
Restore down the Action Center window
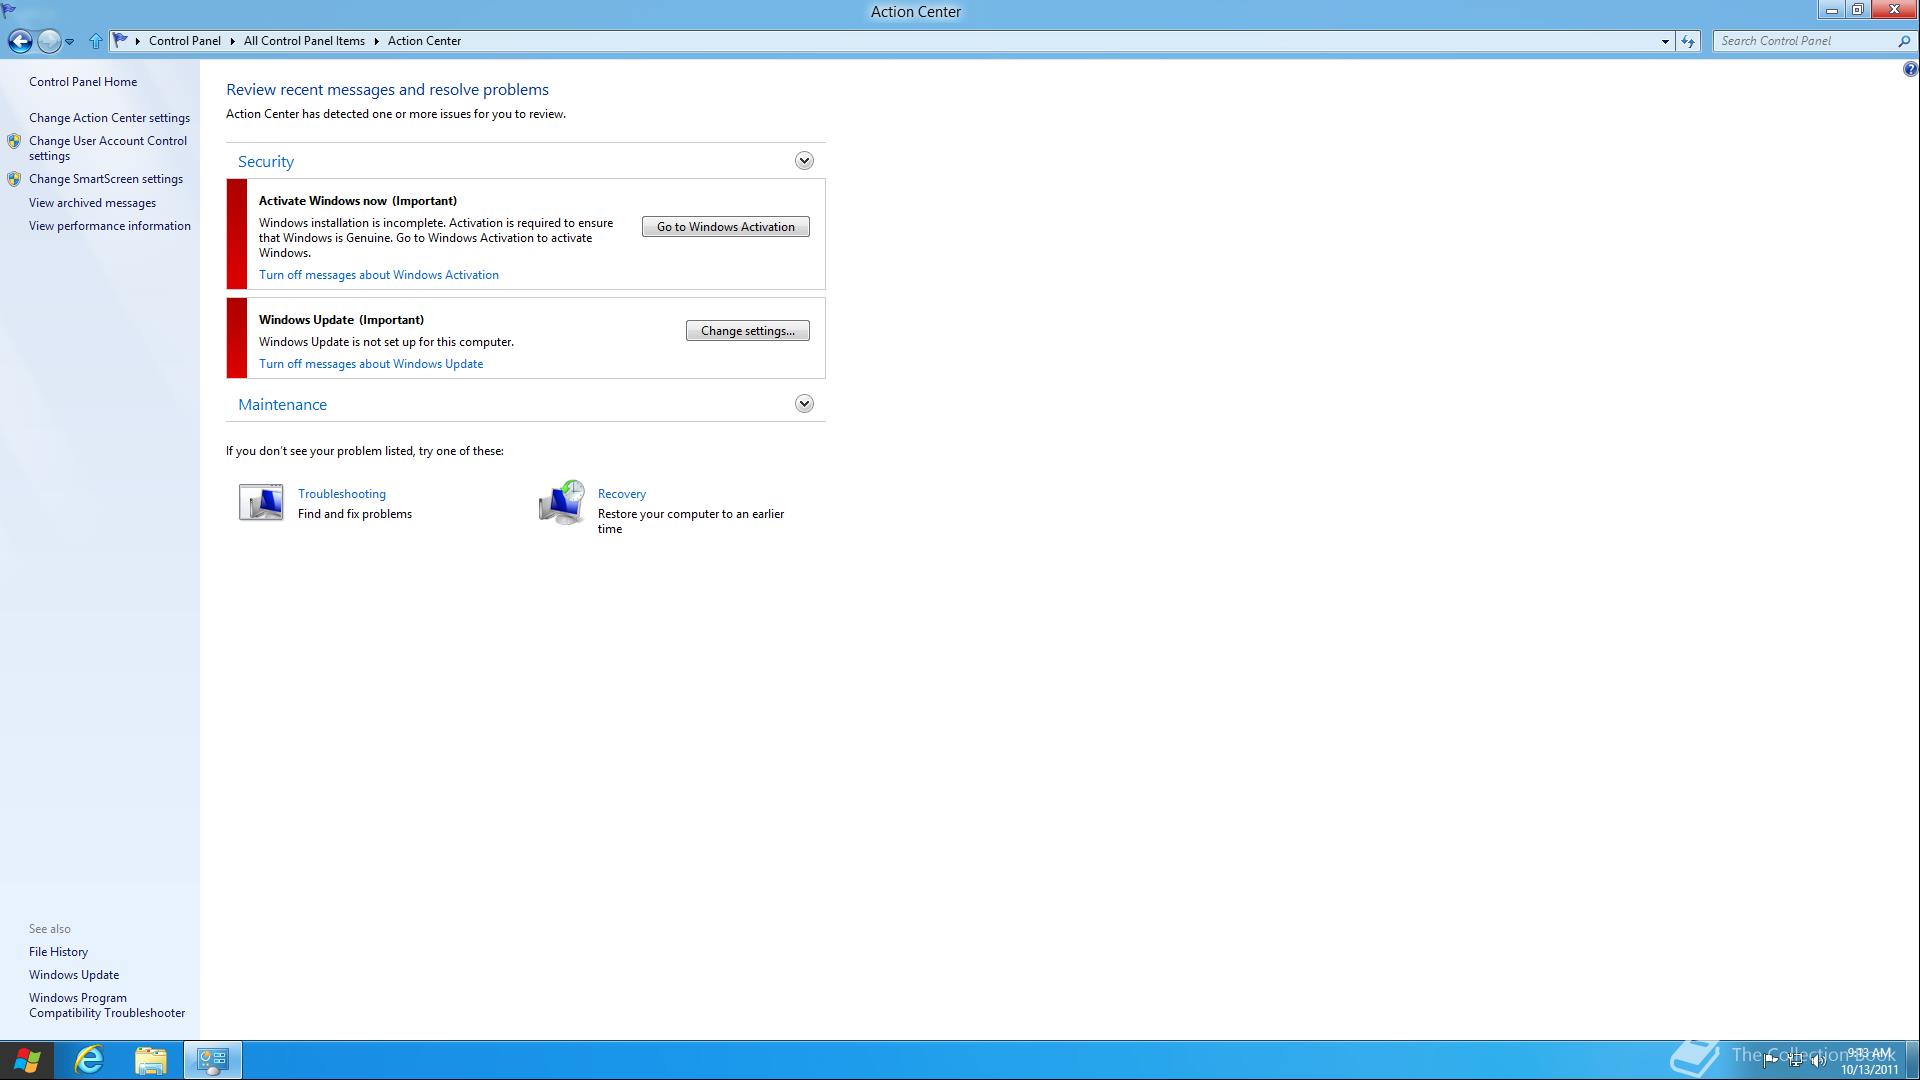[1858, 10]
